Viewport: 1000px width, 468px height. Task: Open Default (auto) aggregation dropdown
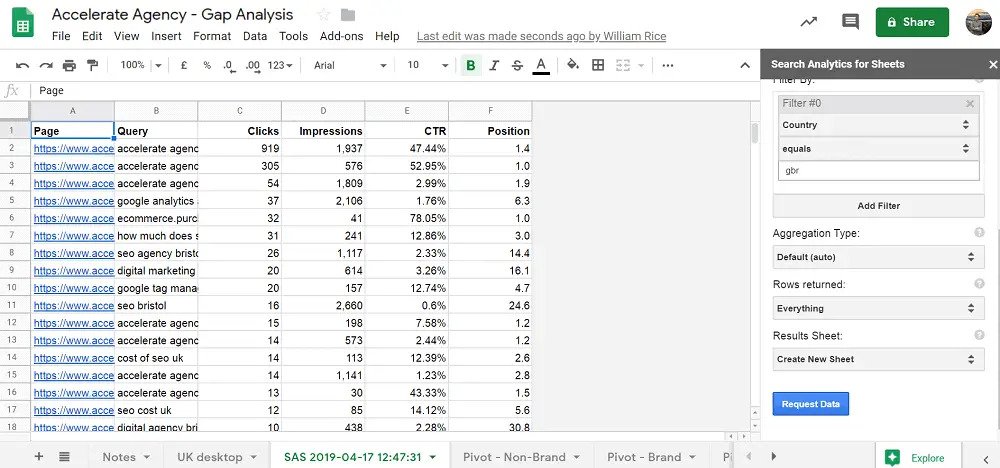click(878, 257)
